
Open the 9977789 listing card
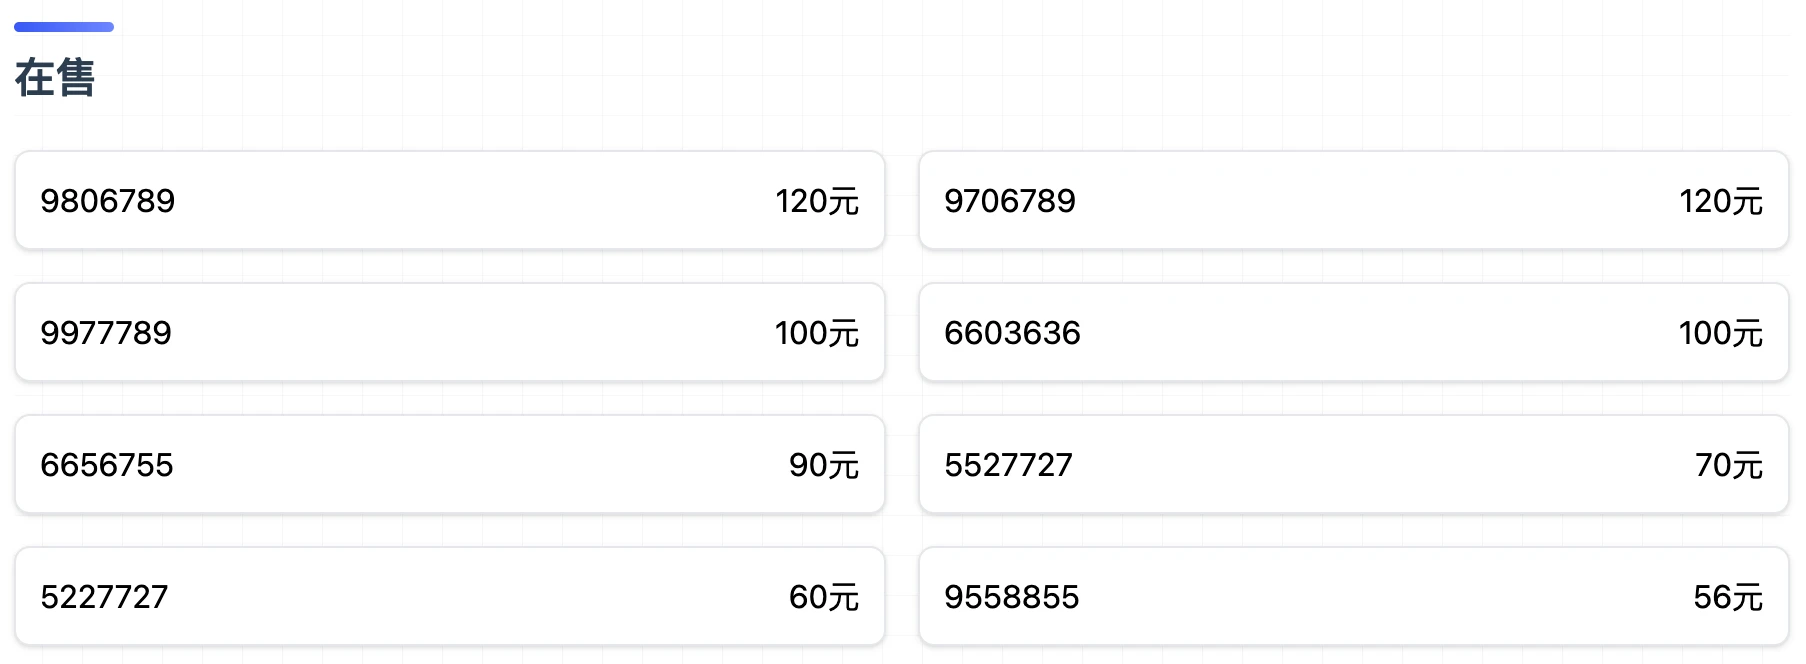(450, 332)
